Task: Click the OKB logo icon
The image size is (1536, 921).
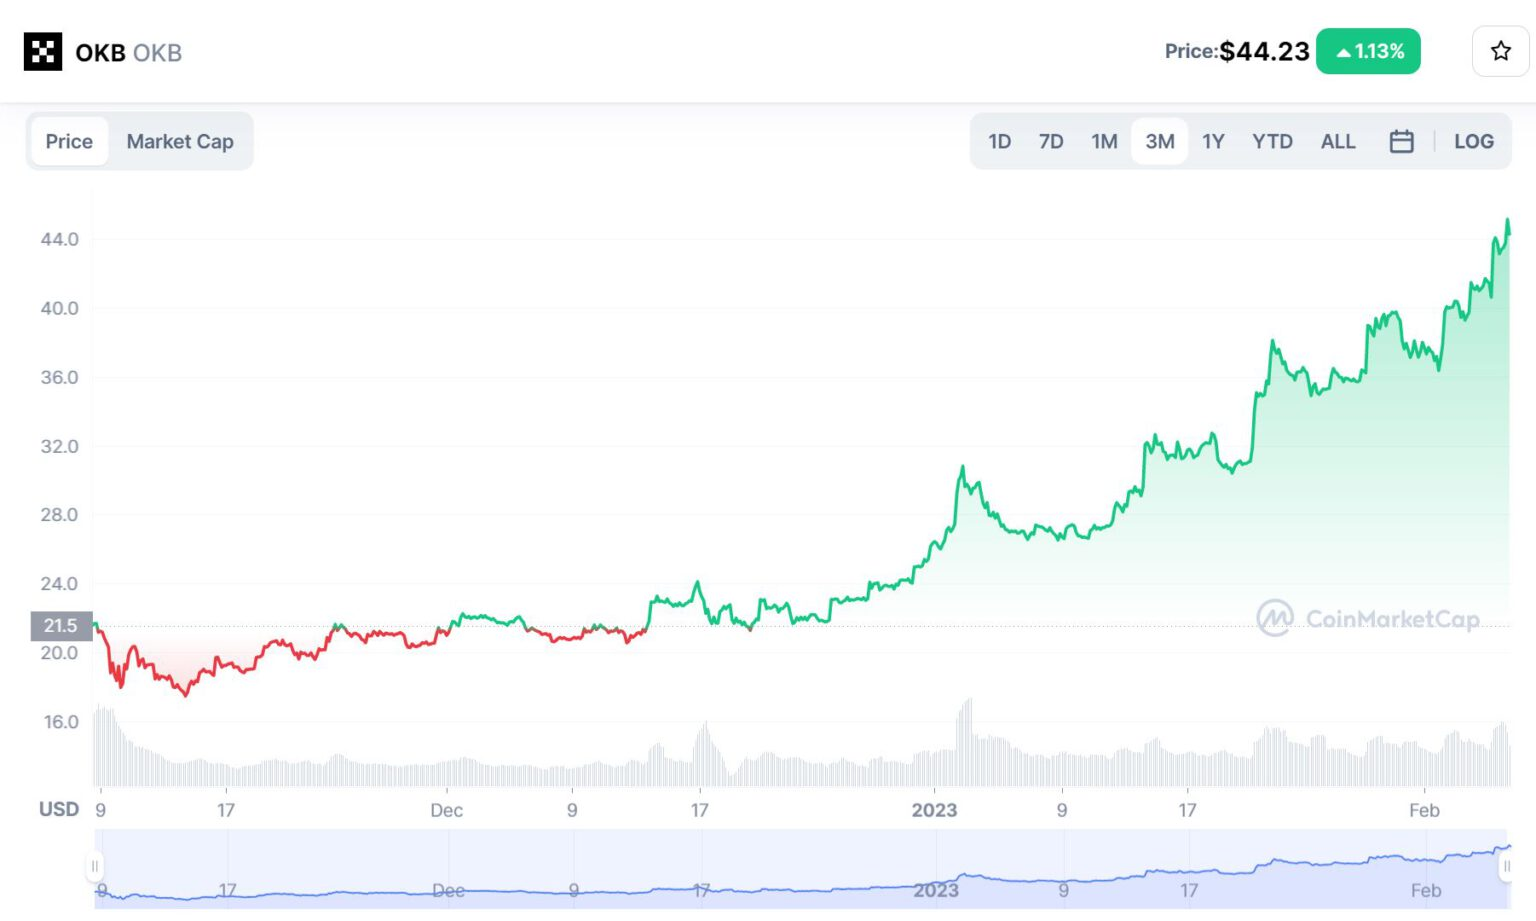Action: (43, 52)
